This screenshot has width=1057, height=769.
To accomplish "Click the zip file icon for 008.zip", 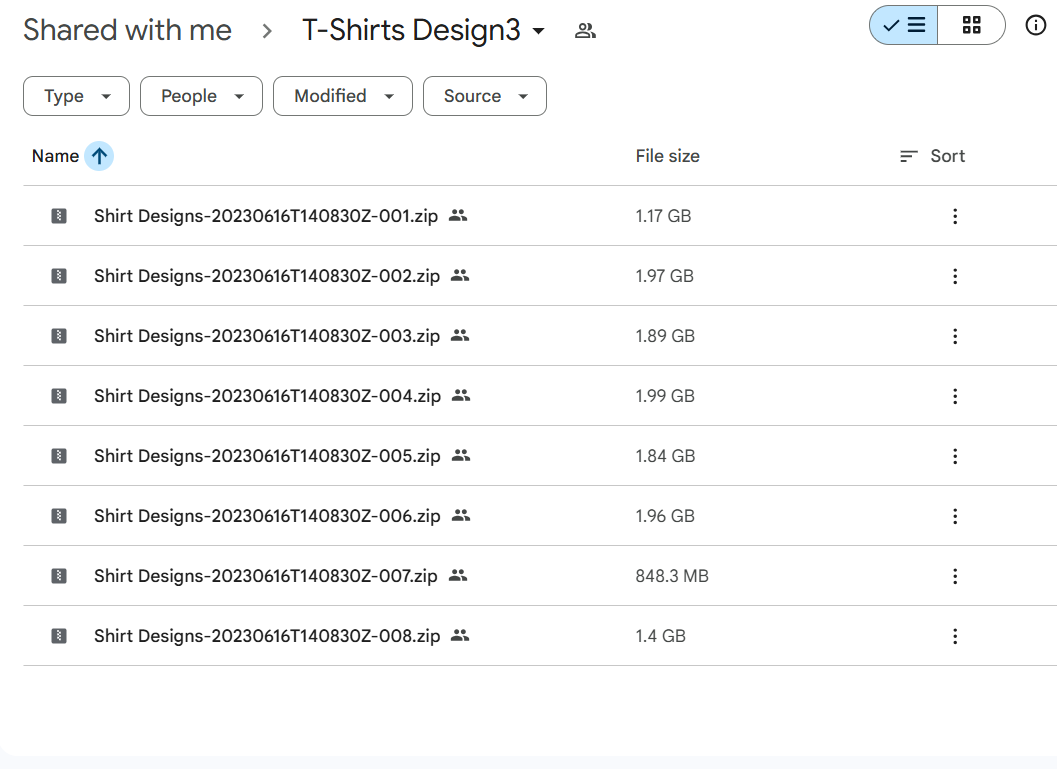I will tap(59, 636).
